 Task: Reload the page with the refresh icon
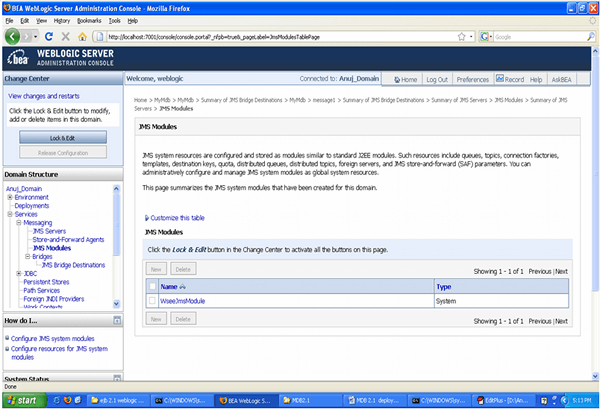coord(48,37)
